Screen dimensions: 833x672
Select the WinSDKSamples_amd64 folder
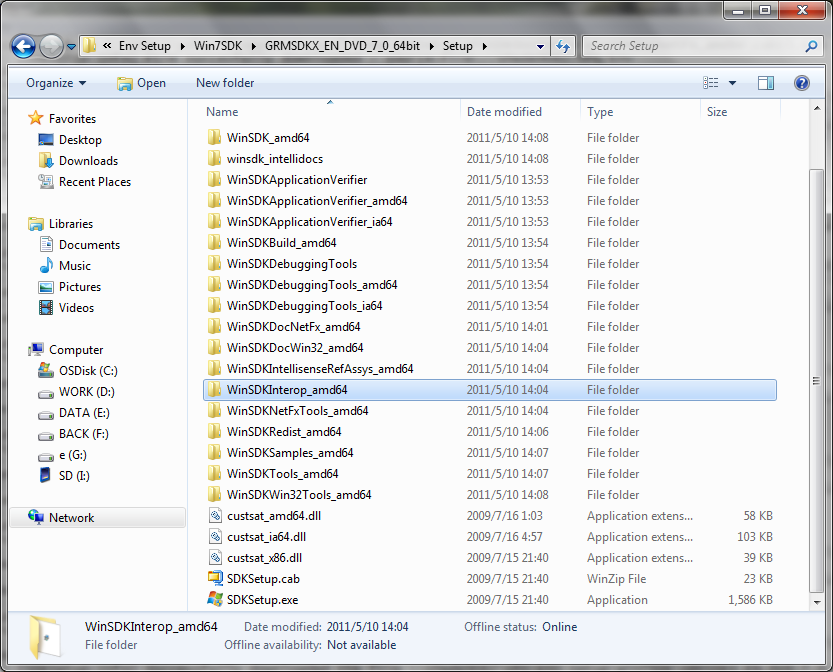click(x=289, y=453)
